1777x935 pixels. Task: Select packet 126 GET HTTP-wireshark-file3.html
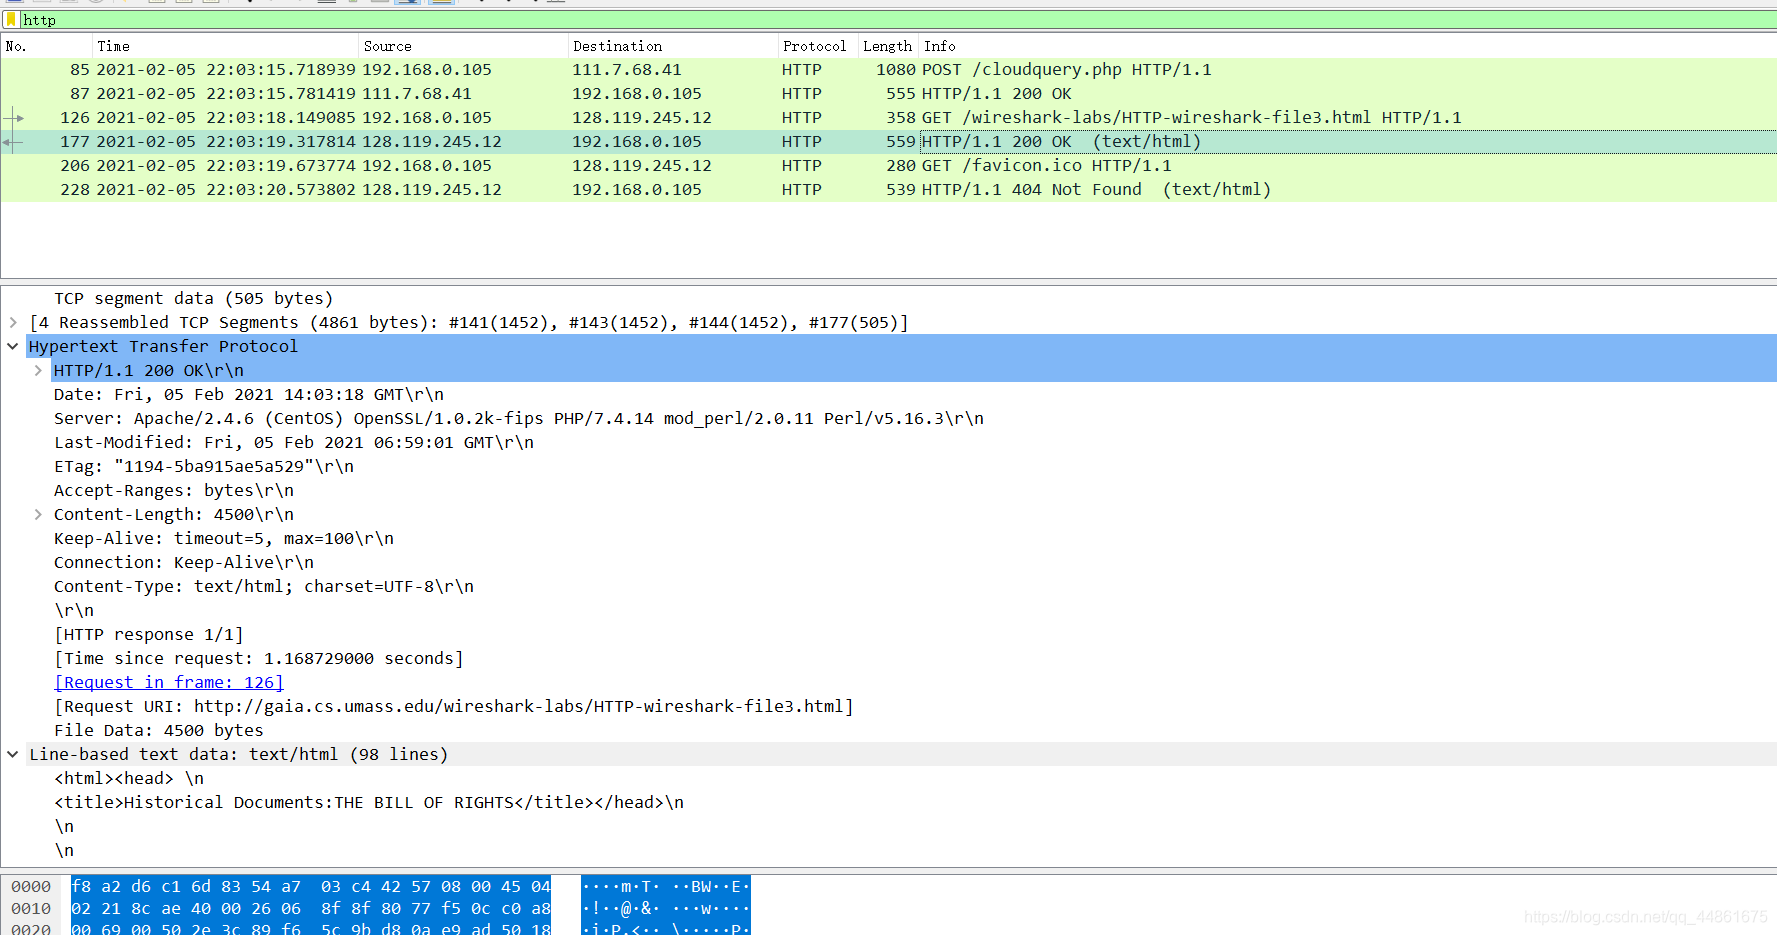pyautogui.click(x=888, y=118)
